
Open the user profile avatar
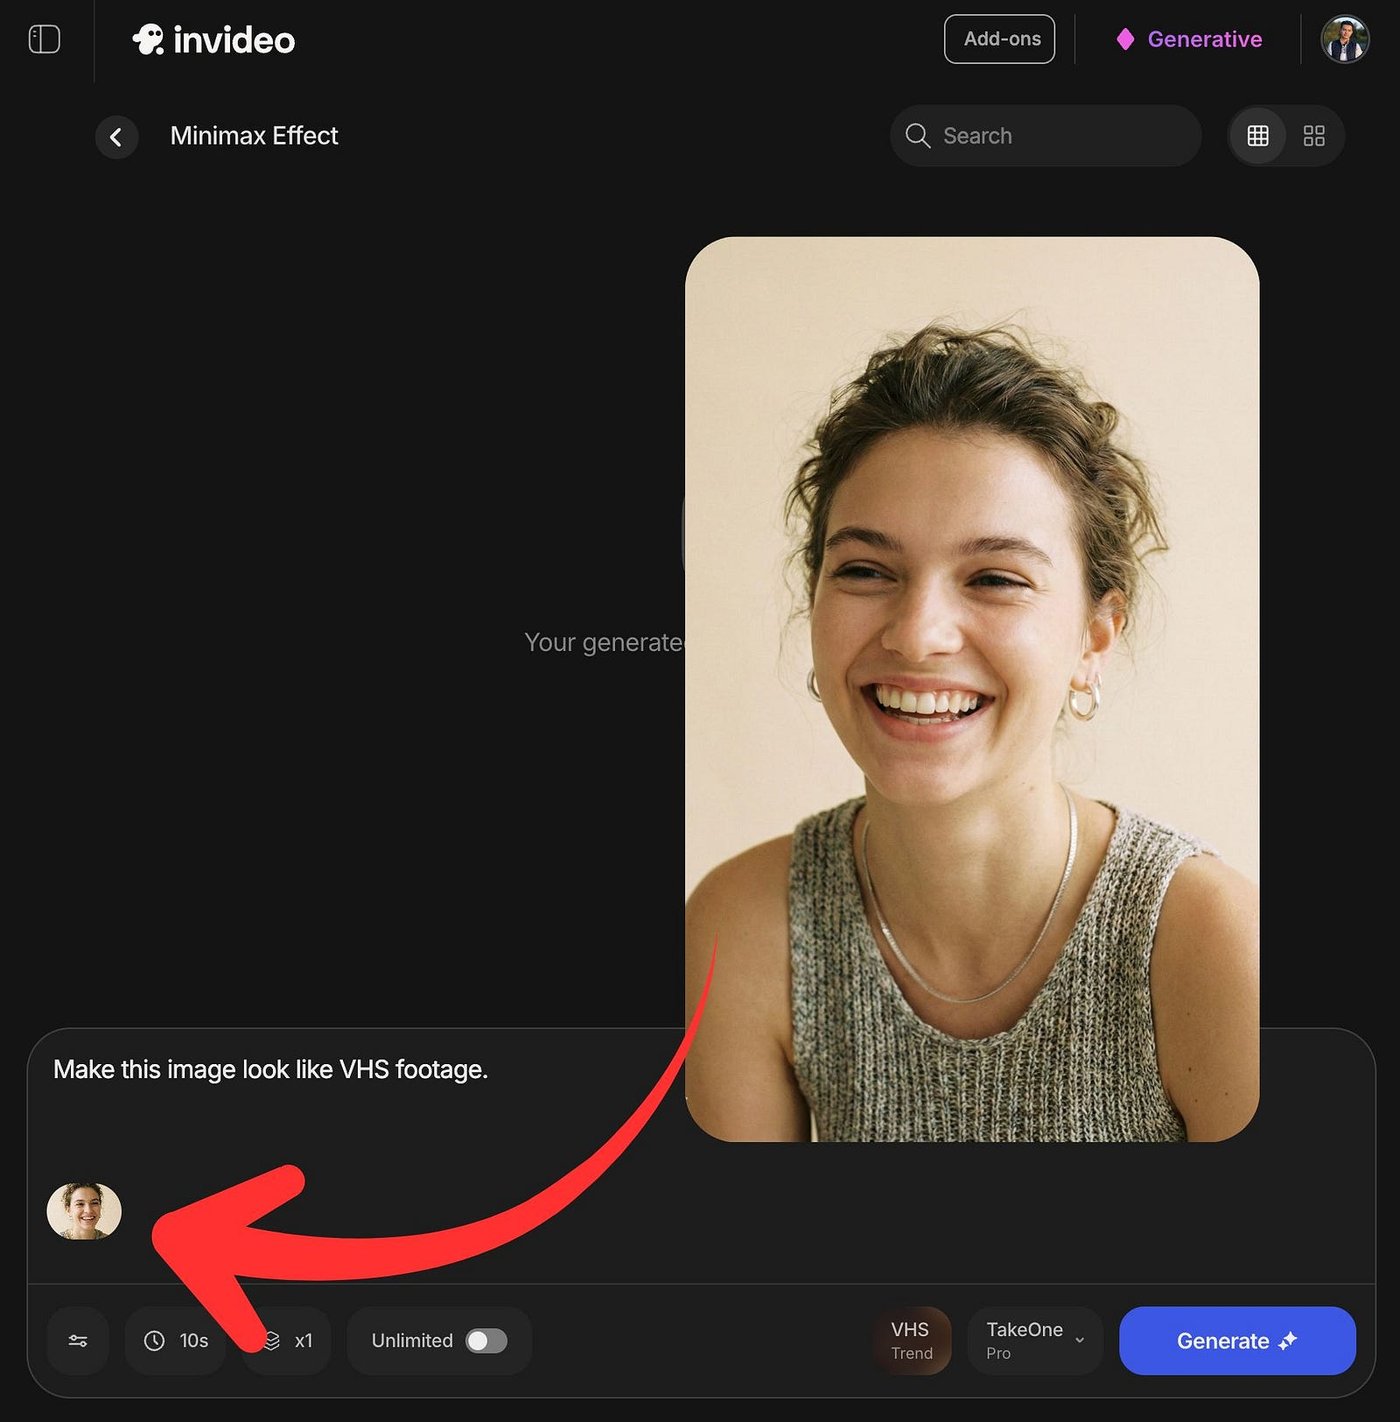(x=1345, y=40)
